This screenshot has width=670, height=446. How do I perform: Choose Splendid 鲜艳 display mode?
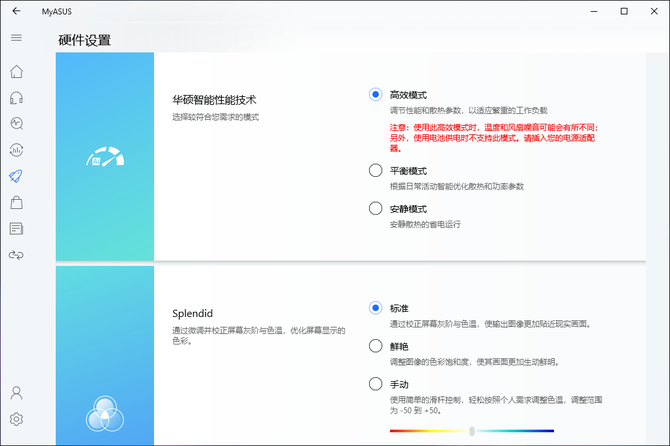(375, 346)
